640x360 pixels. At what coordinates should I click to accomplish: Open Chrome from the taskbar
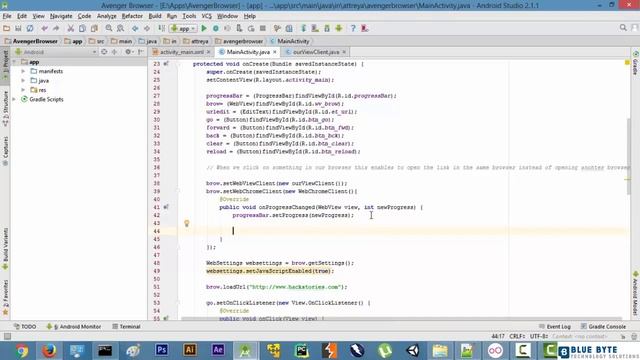22,351
